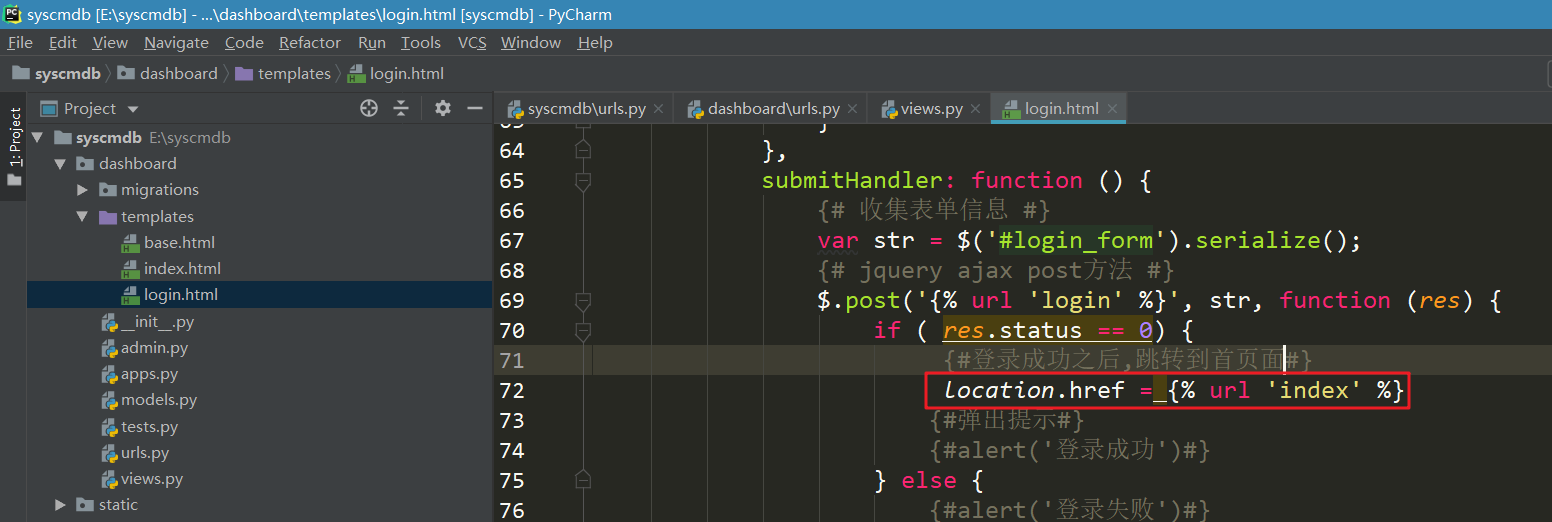The width and height of the screenshot is (1552, 522).
Task: Open the Tools menu
Action: point(421,42)
